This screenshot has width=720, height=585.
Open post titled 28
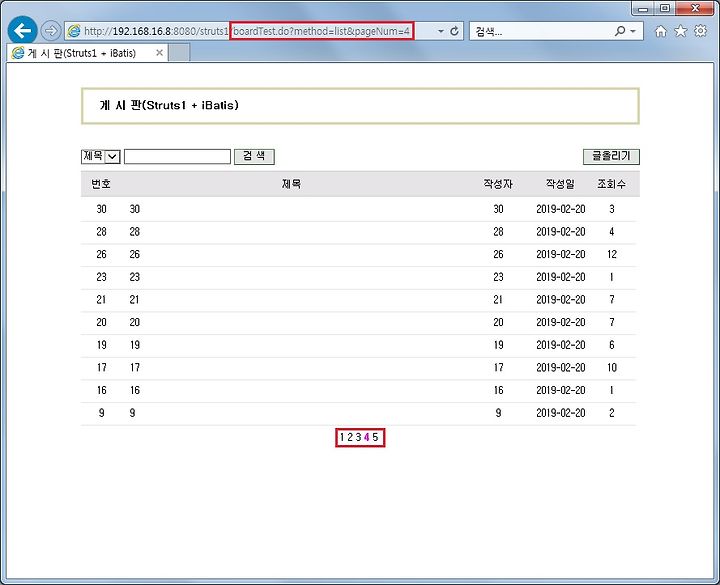135,231
